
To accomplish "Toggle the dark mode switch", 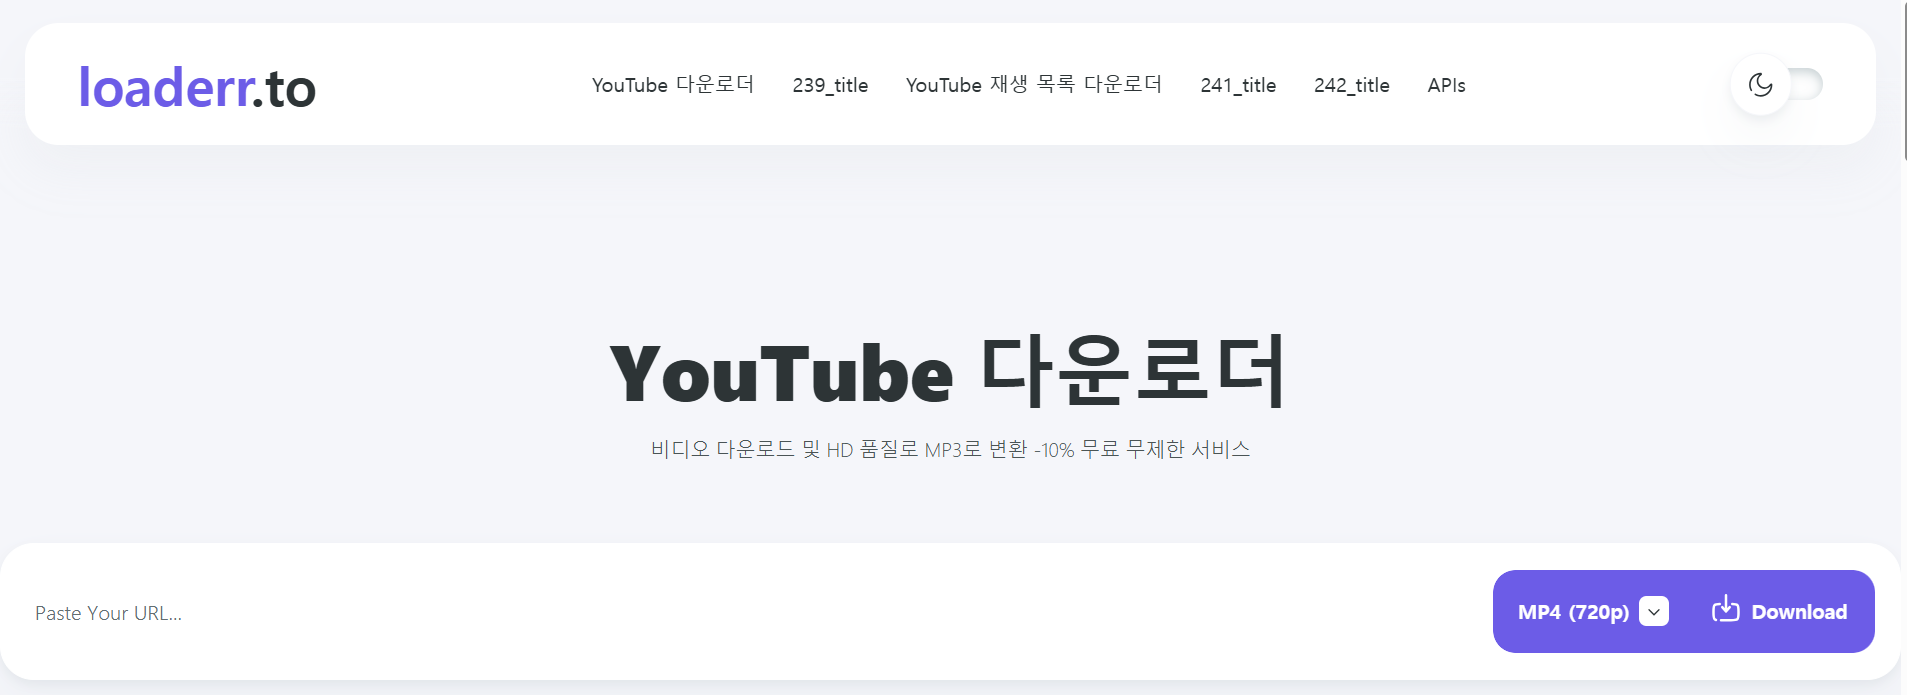I will click(x=1778, y=84).
